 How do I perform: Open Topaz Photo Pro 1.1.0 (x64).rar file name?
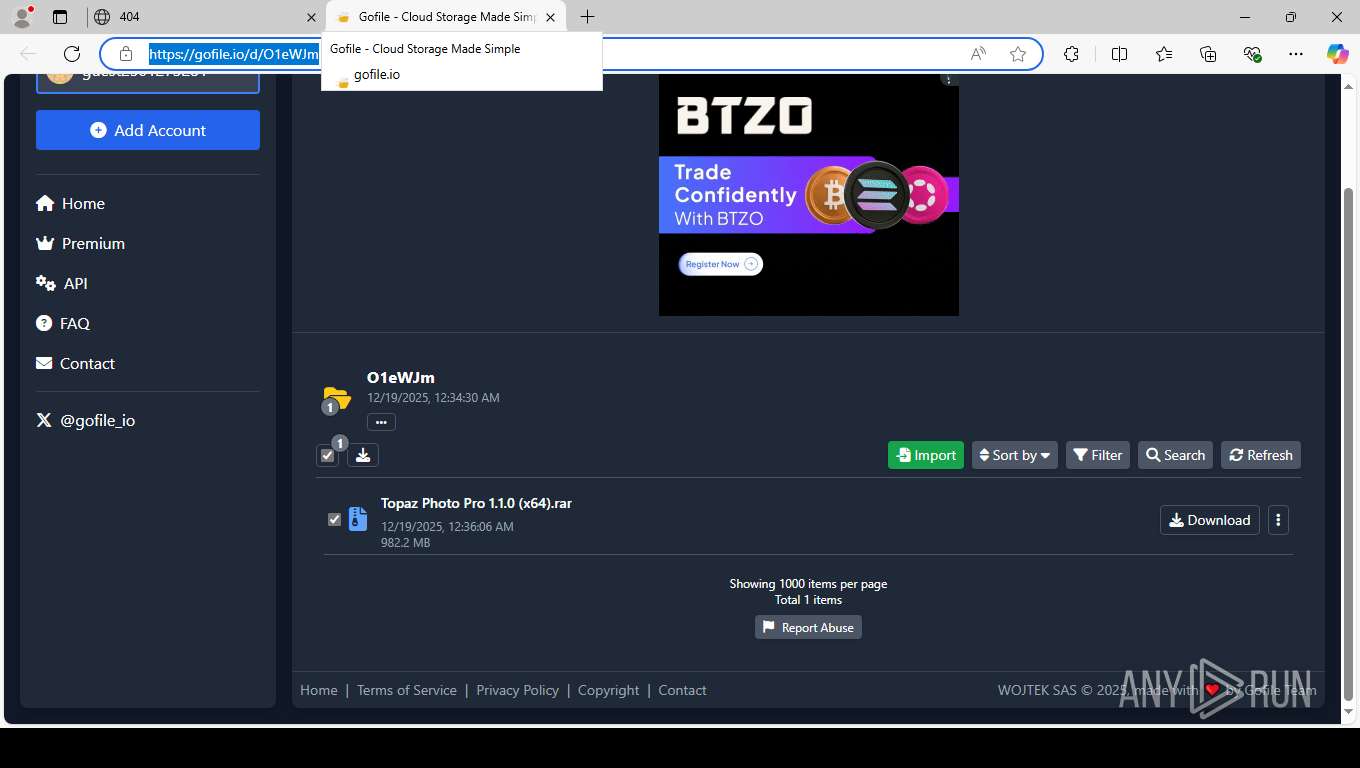(476, 503)
